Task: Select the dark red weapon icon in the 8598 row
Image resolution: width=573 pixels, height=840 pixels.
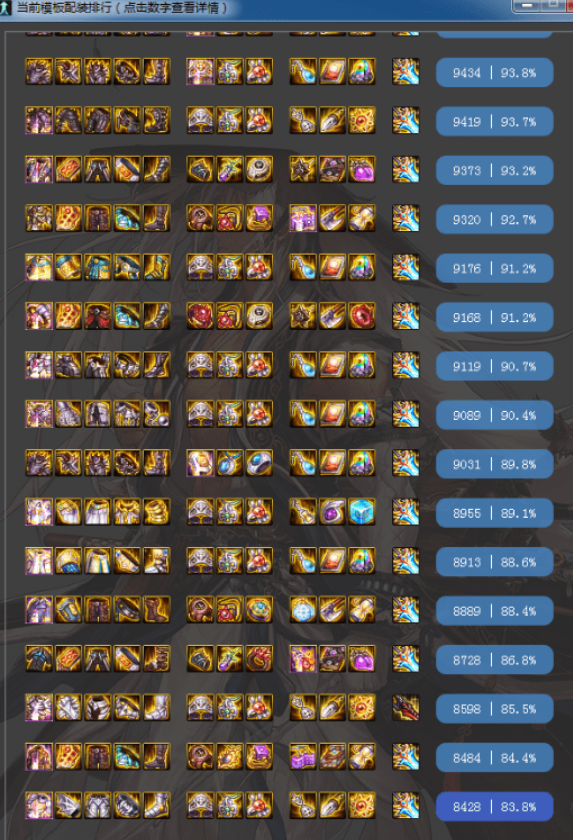Action: pyautogui.click(x=405, y=708)
